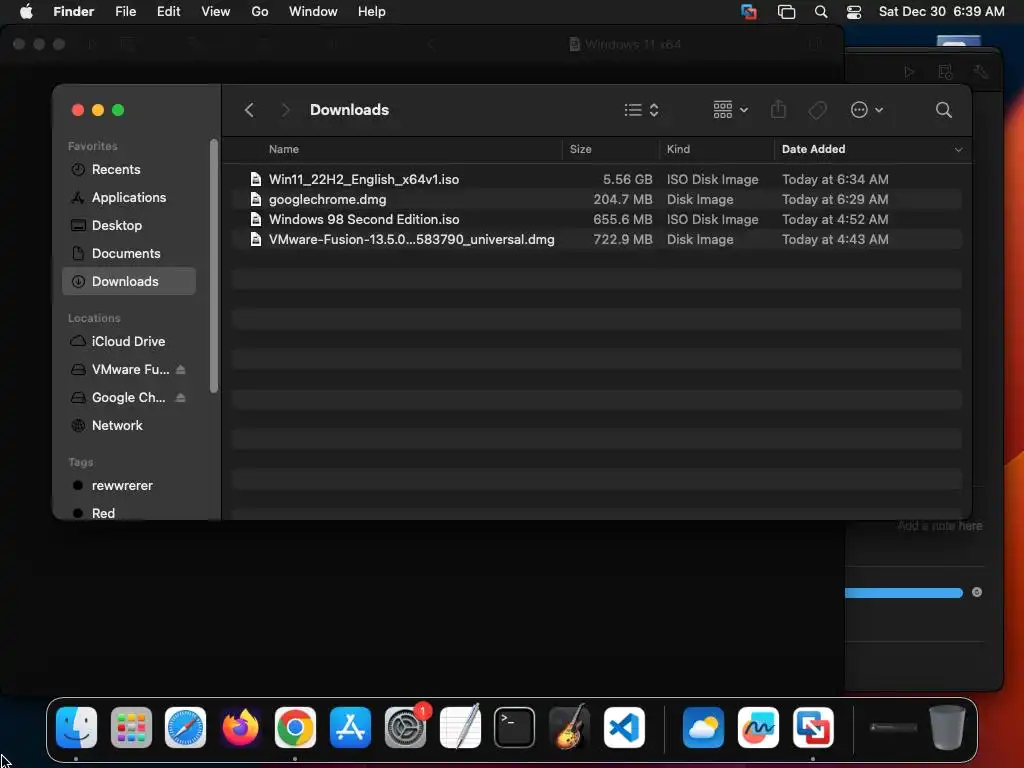Viewport: 1024px width, 768px height.
Task: Open Desktop in the sidebar
Action: click(x=129, y=225)
